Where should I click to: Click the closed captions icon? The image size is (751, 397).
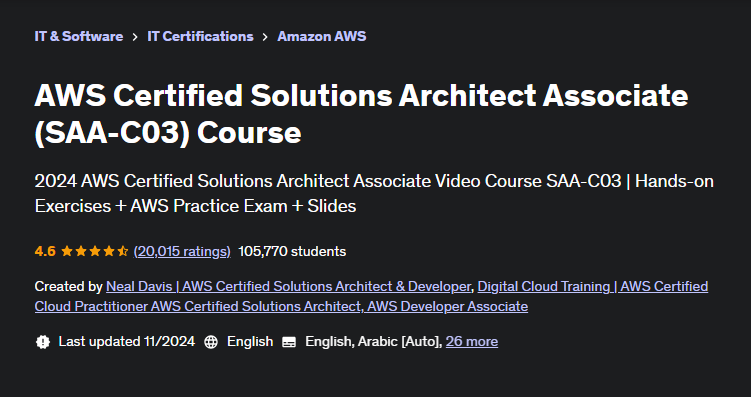point(289,342)
